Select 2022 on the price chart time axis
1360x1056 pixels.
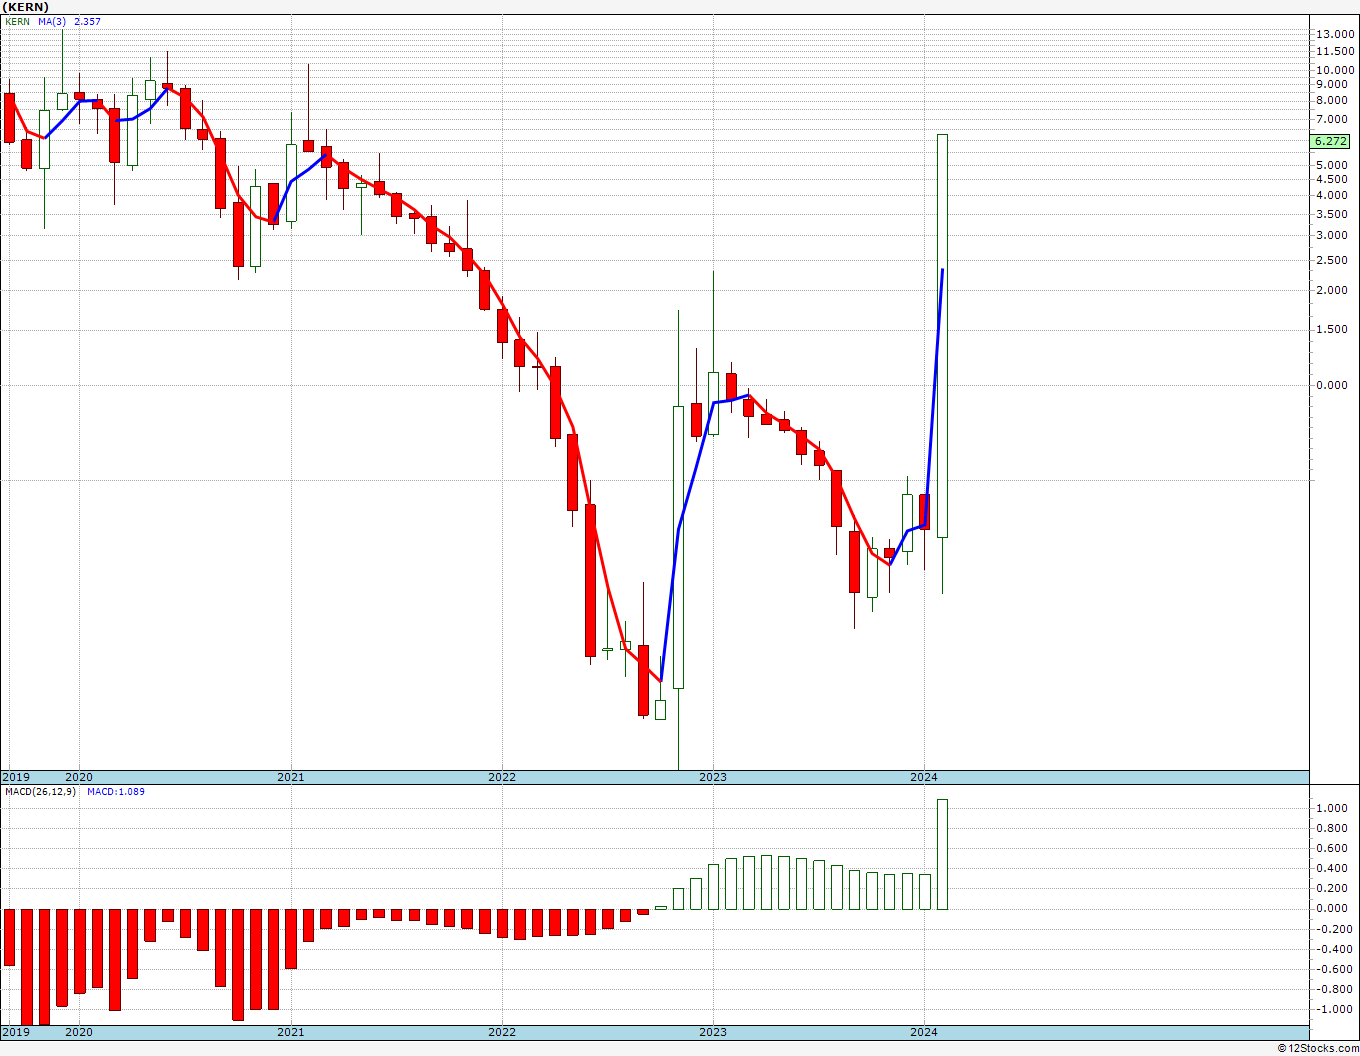pyautogui.click(x=502, y=777)
